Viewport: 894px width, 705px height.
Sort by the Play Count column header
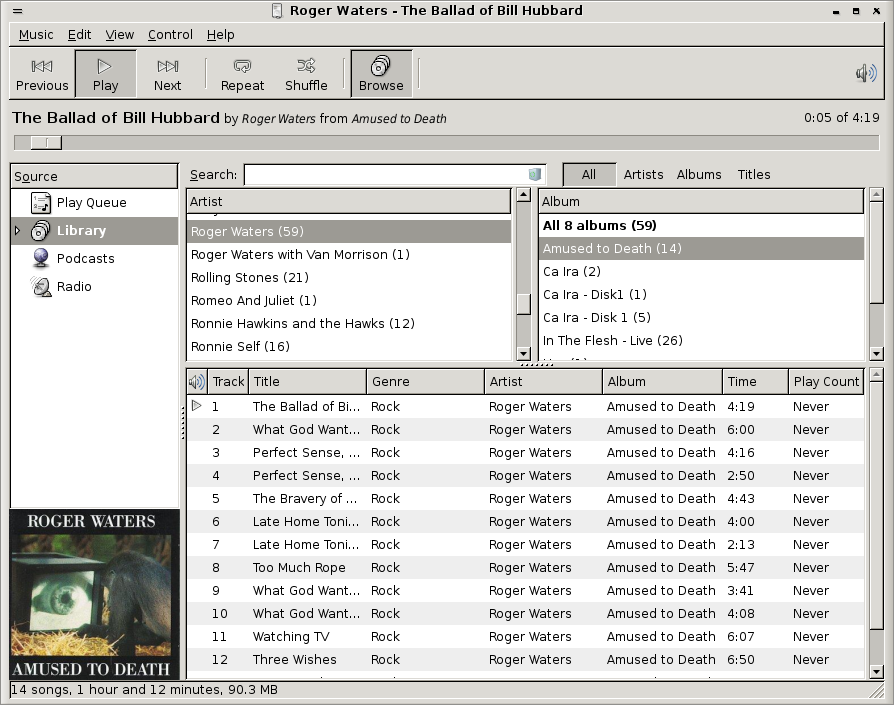click(x=826, y=381)
